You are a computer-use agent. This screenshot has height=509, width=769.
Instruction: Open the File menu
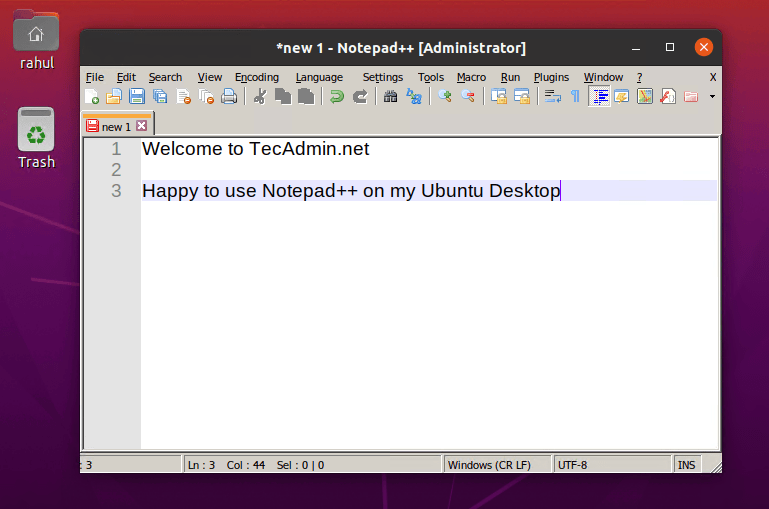tap(95, 77)
